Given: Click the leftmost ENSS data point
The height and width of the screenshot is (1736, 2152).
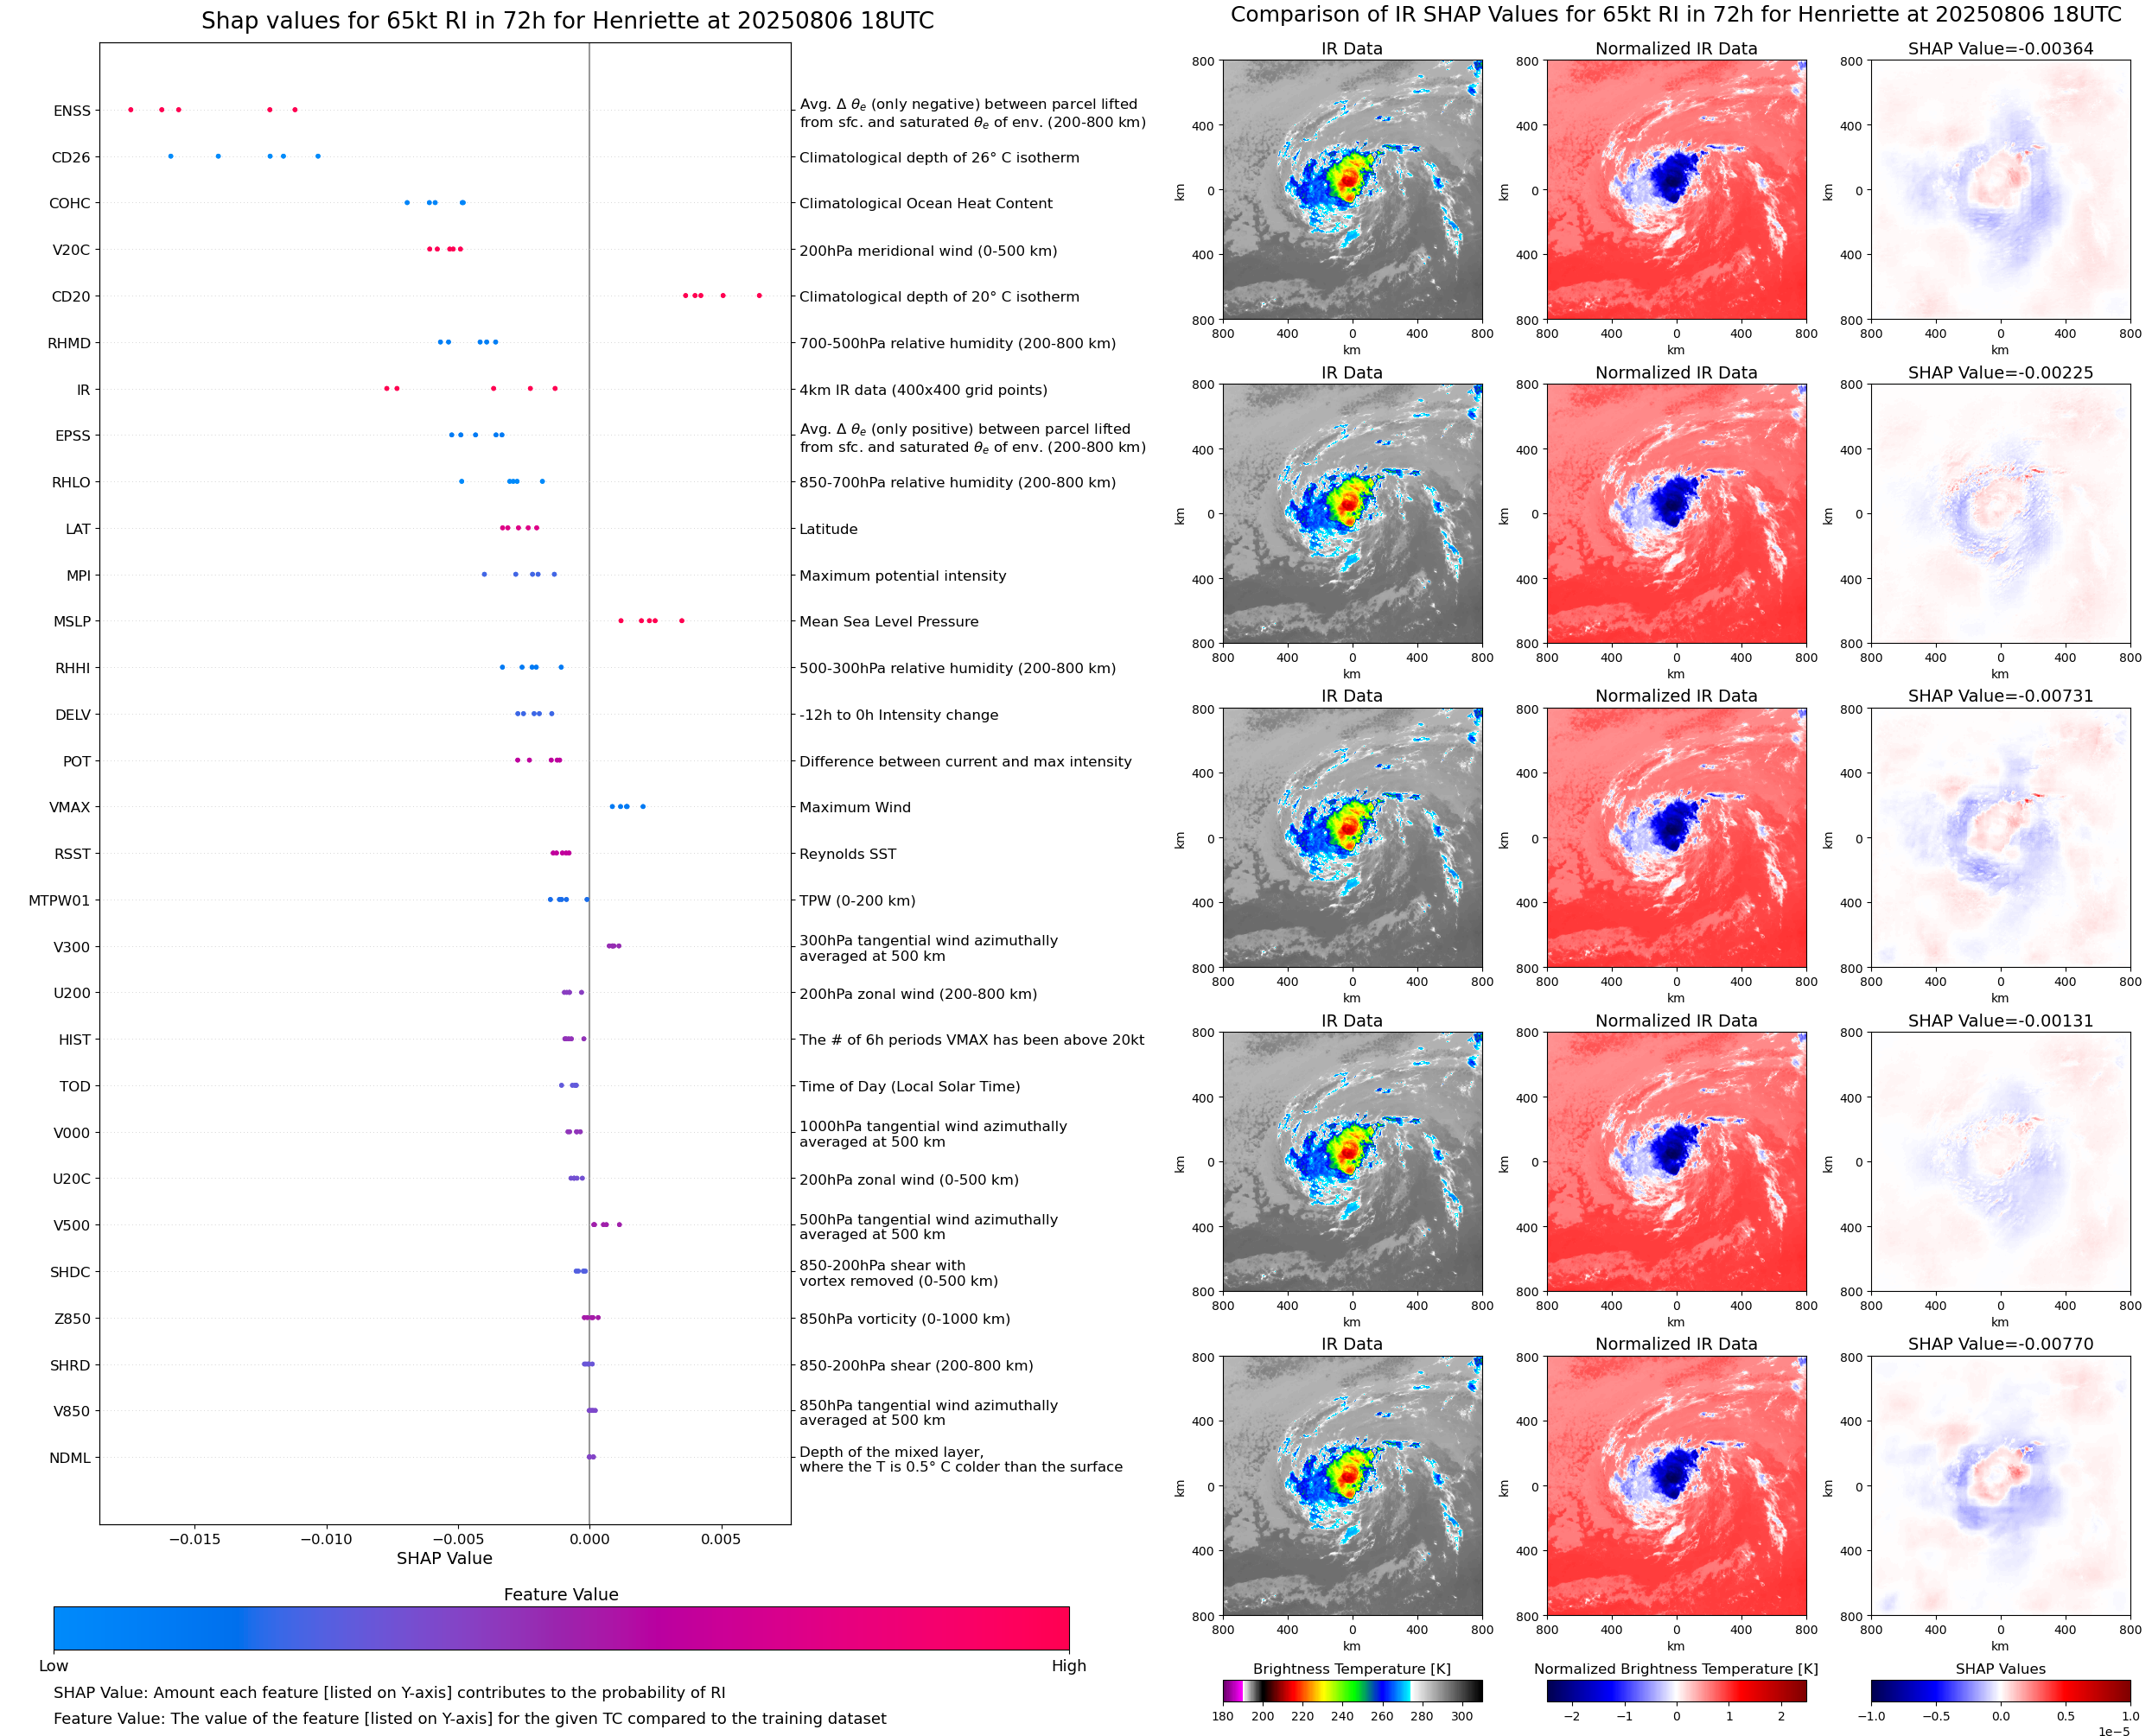Looking at the screenshot, I should point(131,109).
